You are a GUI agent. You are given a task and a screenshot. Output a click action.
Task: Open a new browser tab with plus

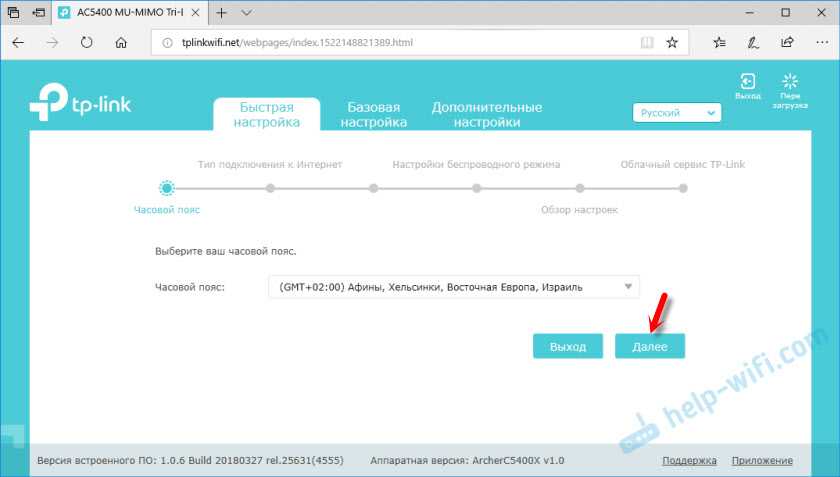(221, 12)
